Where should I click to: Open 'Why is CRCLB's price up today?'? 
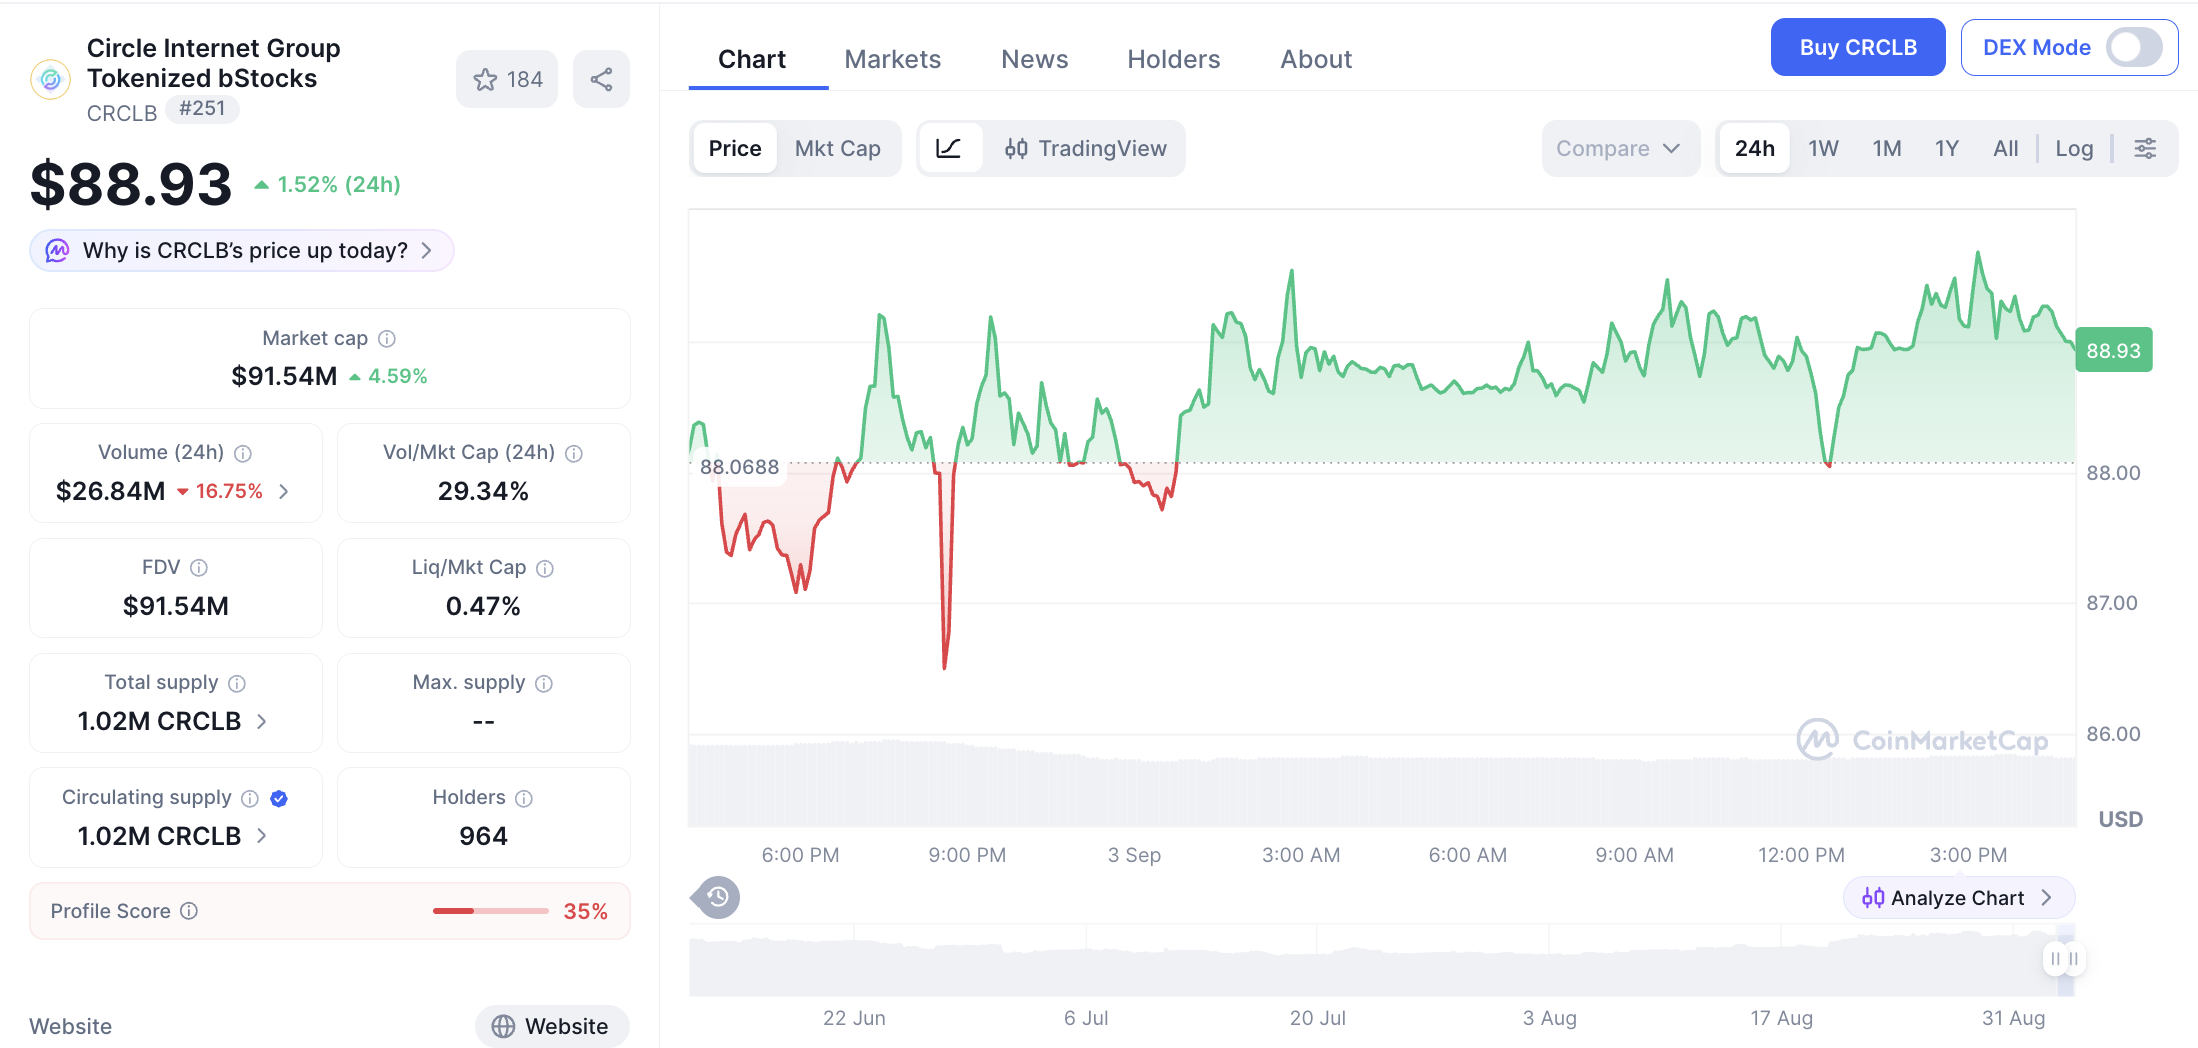pos(242,250)
